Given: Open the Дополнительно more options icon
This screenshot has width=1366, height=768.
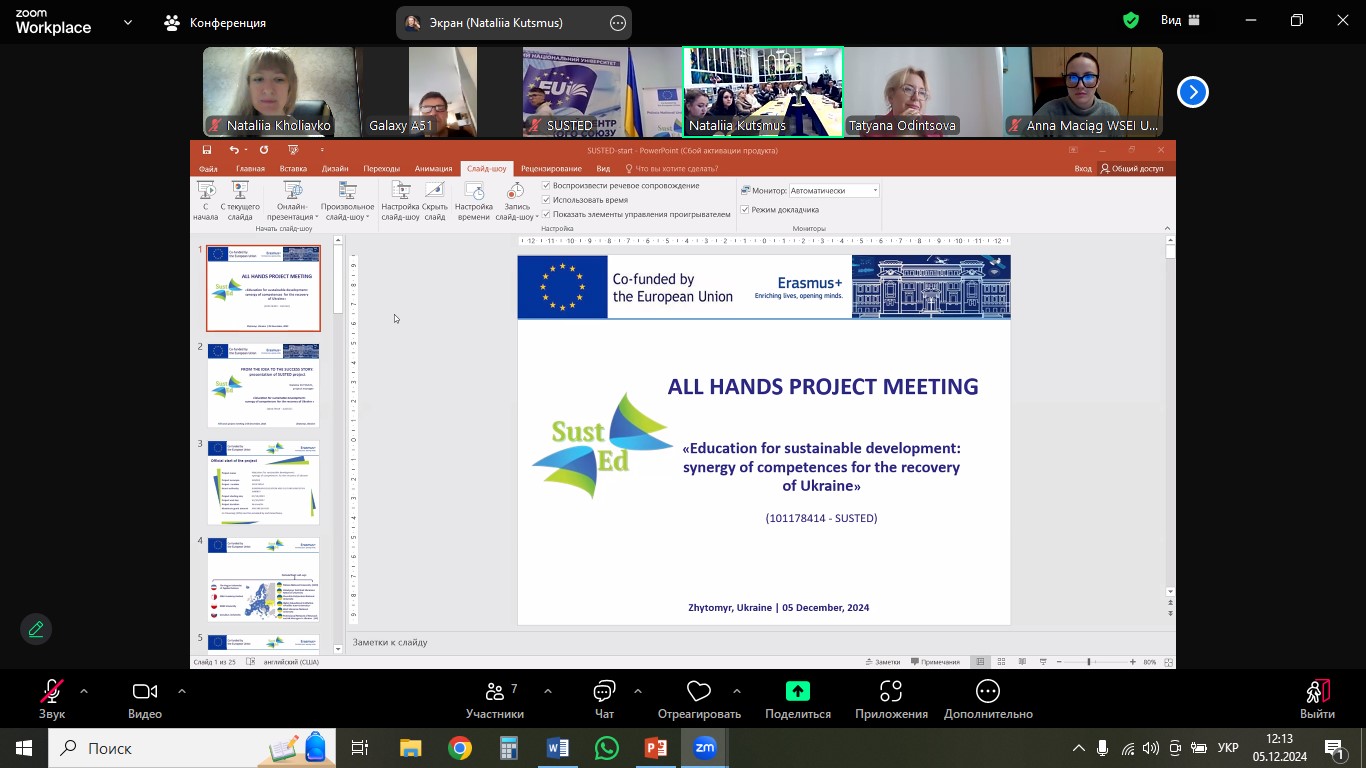Looking at the screenshot, I should pos(987,692).
